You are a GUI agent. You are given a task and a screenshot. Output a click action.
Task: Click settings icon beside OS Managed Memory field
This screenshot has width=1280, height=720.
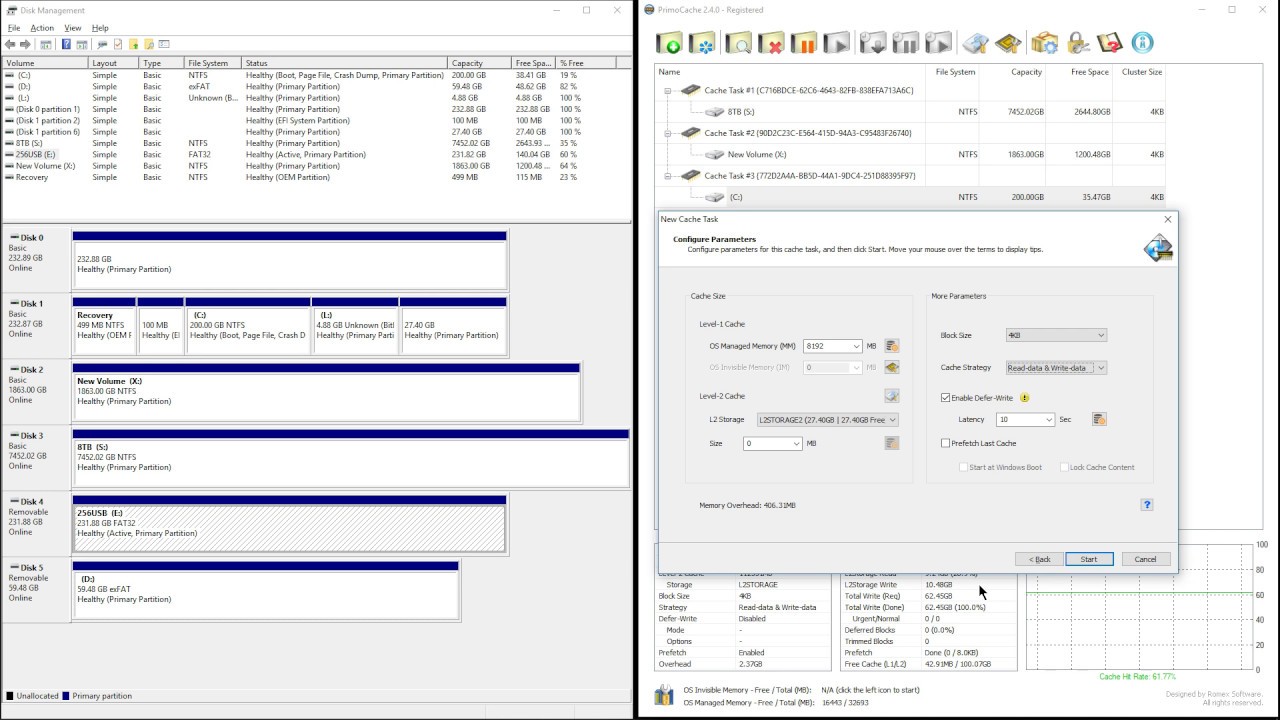[892, 346]
